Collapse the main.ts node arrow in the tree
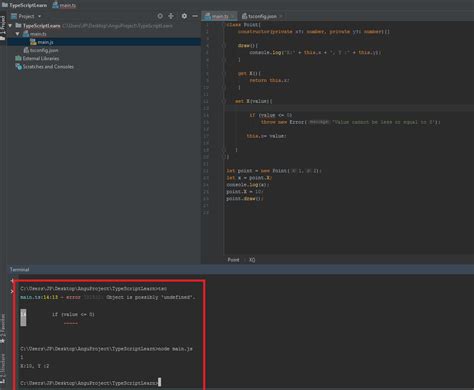This screenshot has height=390, width=474. [18, 34]
